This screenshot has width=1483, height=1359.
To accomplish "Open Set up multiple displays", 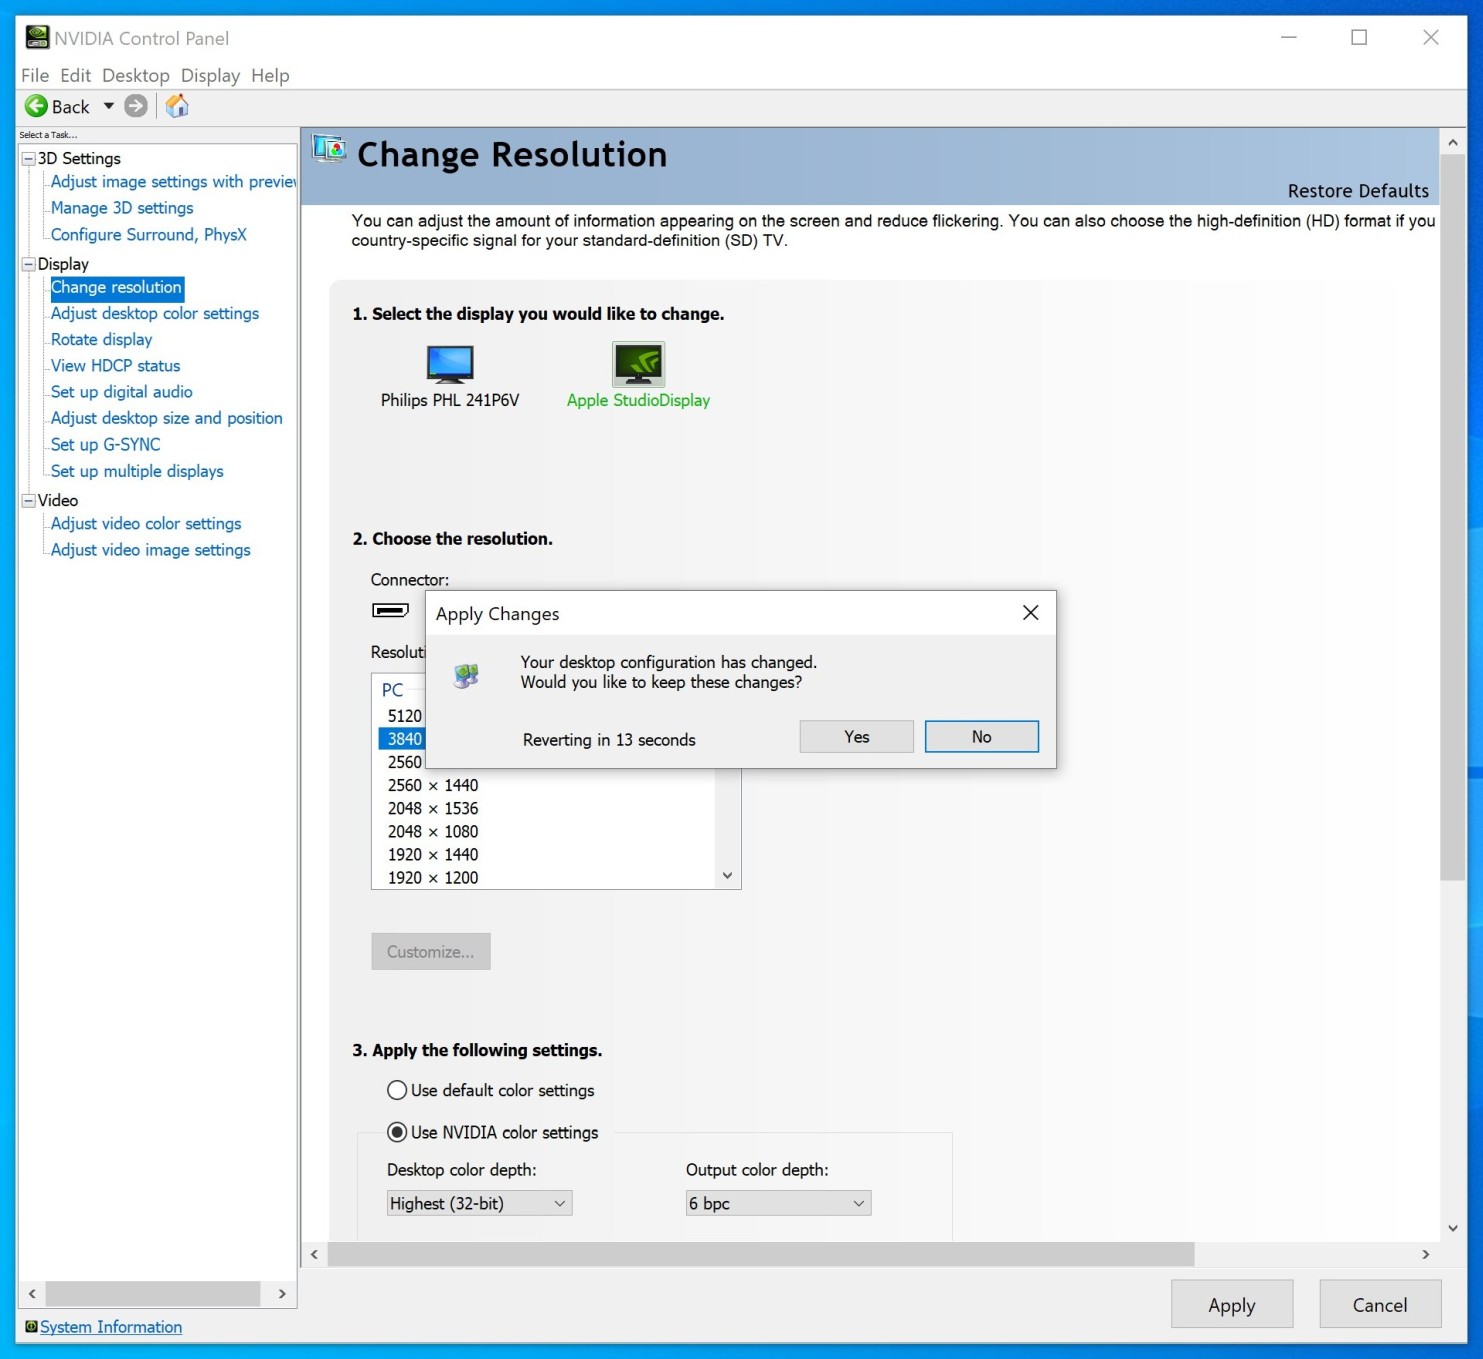I will [x=137, y=471].
